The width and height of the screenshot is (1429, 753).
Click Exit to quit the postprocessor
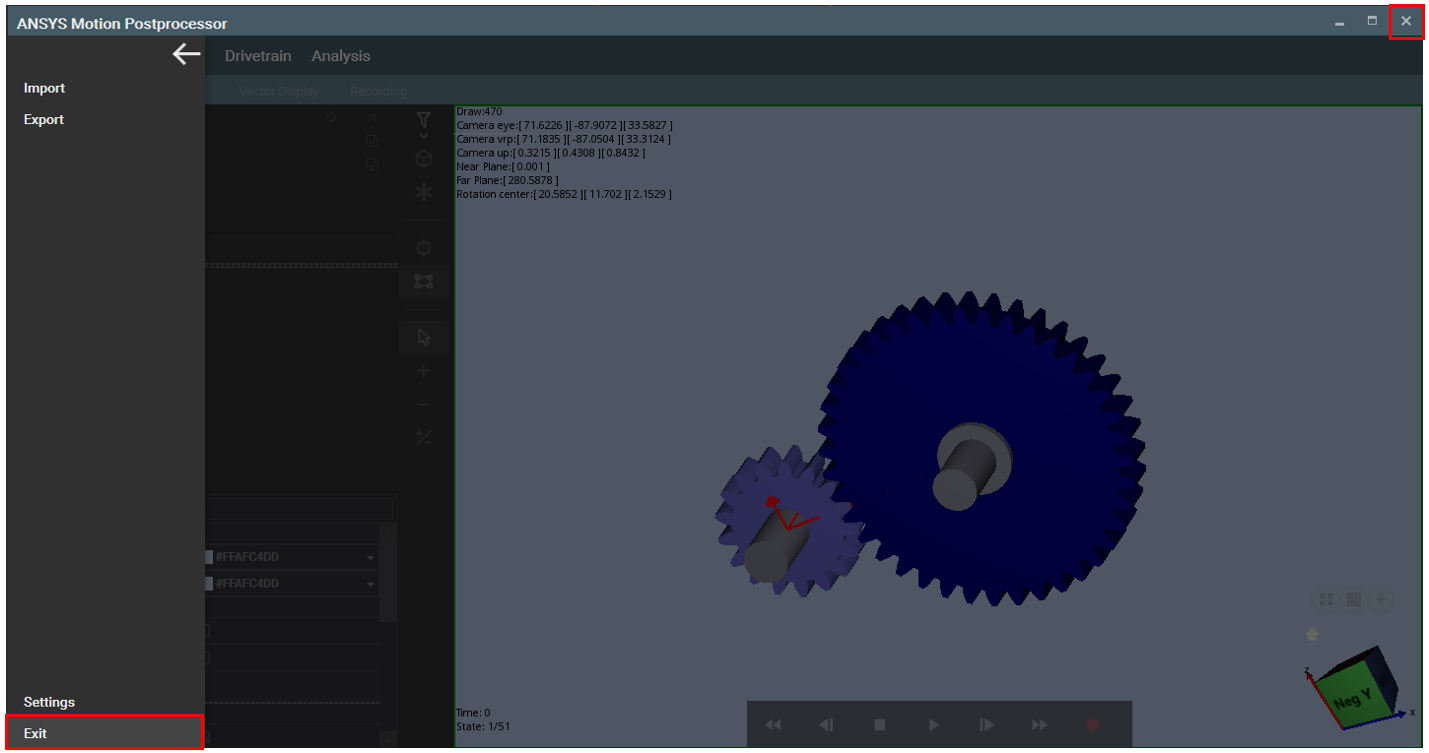pyautogui.click(x=36, y=733)
